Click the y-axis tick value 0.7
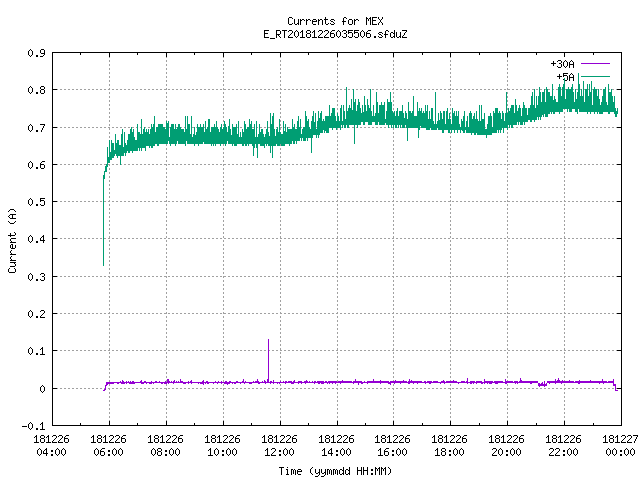This screenshot has width=640, height=480. [36, 128]
